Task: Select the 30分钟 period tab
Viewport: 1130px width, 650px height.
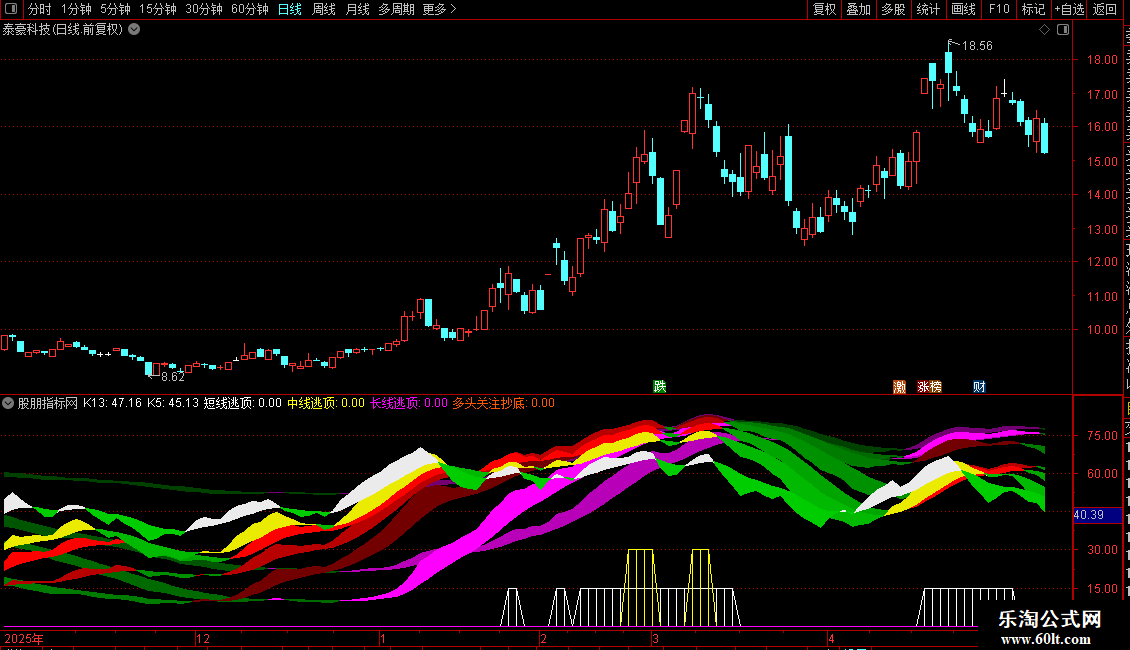Action: tap(204, 9)
